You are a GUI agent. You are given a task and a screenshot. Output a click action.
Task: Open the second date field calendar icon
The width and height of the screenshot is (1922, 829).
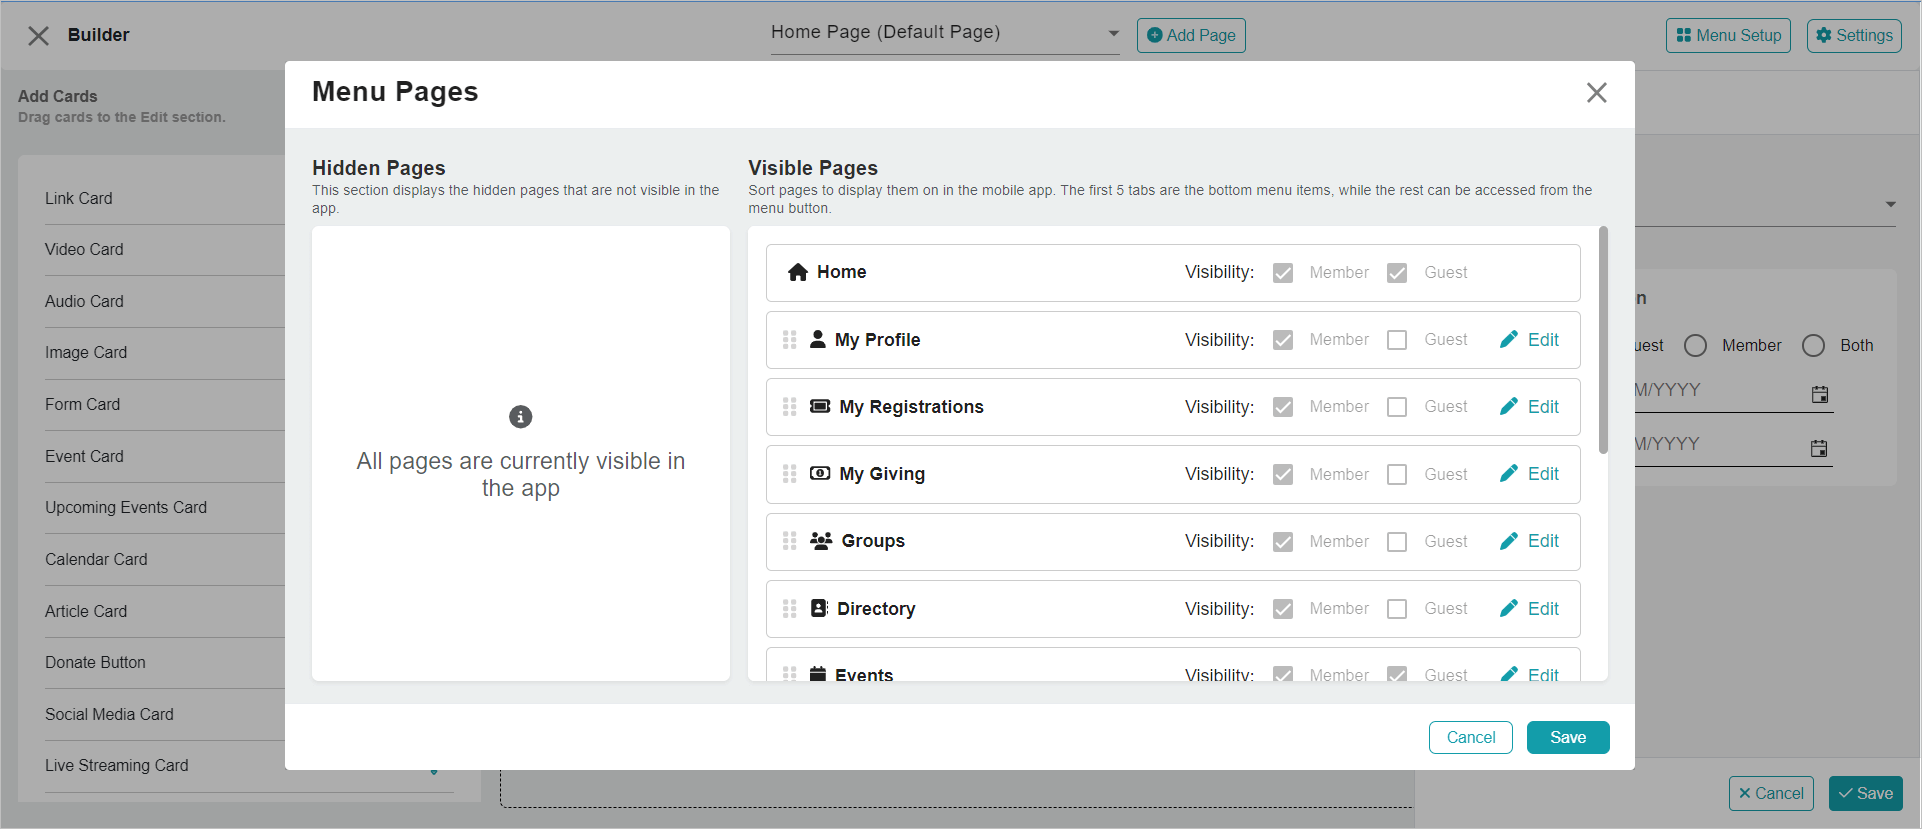pos(1820,448)
